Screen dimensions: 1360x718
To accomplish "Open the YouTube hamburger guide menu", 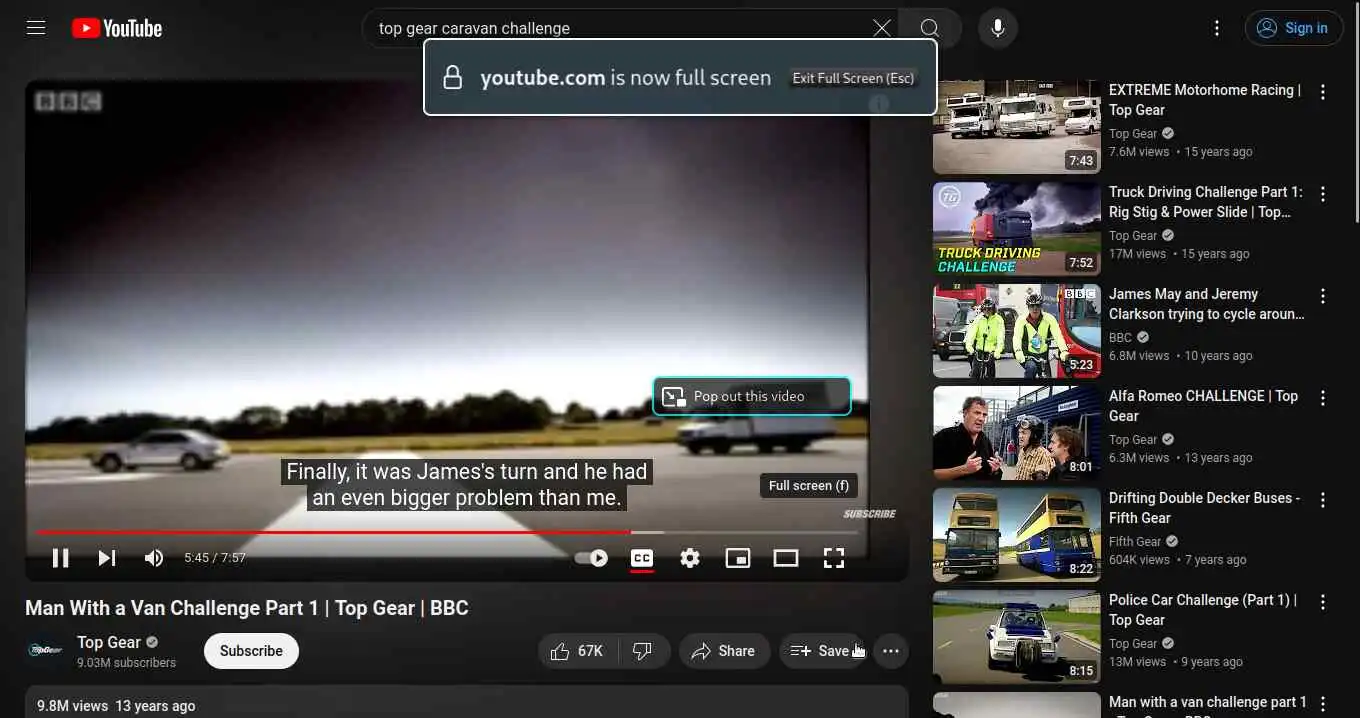I will pos(36,28).
